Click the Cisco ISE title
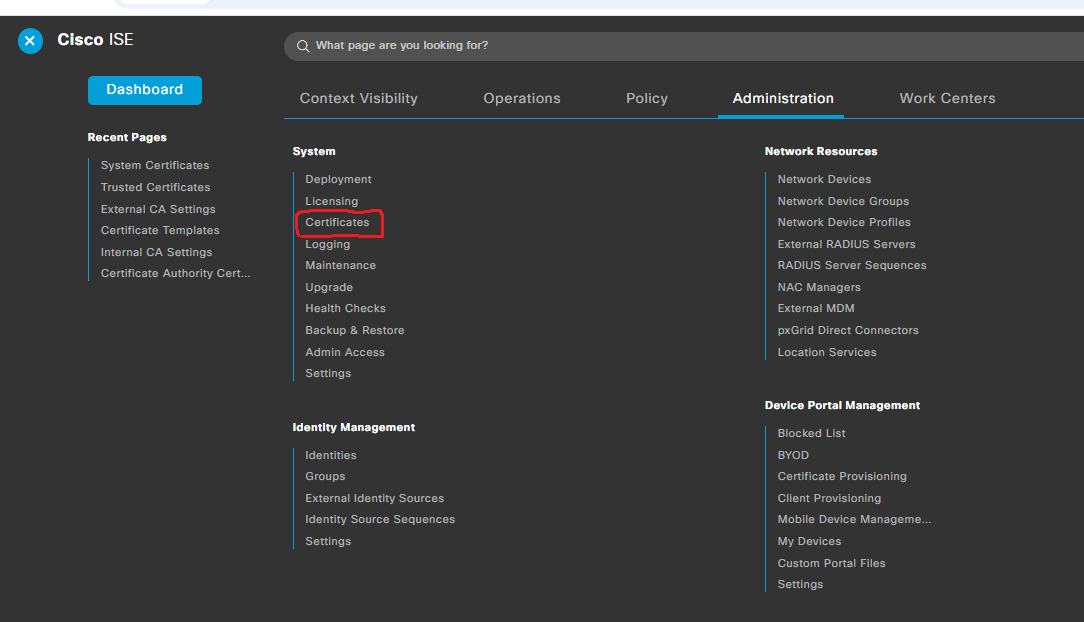The width and height of the screenshot is (1084, 622). 95,40
